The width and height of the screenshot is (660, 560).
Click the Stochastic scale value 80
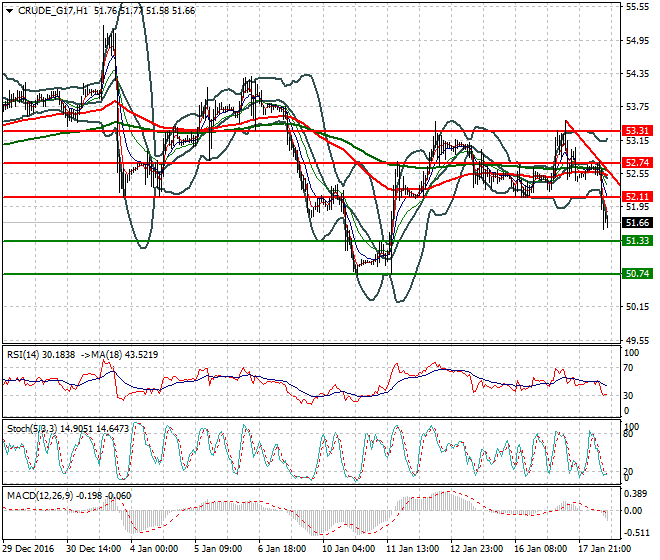[x=630, y=435]
